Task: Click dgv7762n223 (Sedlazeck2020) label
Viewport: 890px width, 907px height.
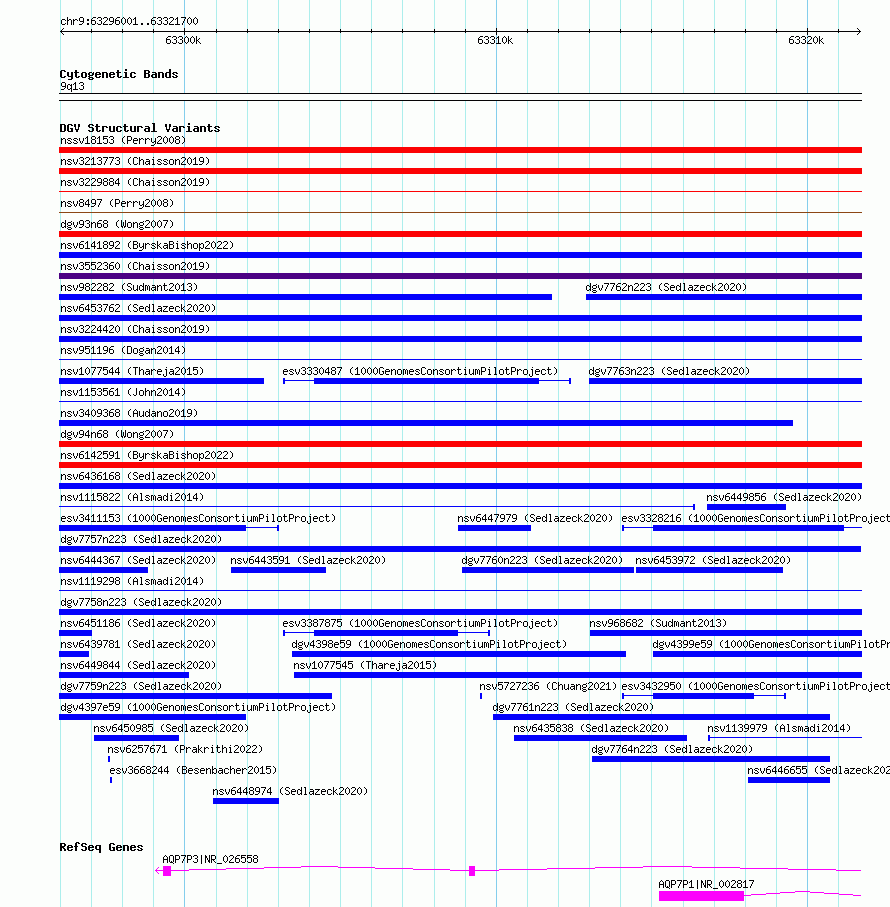Action: [666, 287]
